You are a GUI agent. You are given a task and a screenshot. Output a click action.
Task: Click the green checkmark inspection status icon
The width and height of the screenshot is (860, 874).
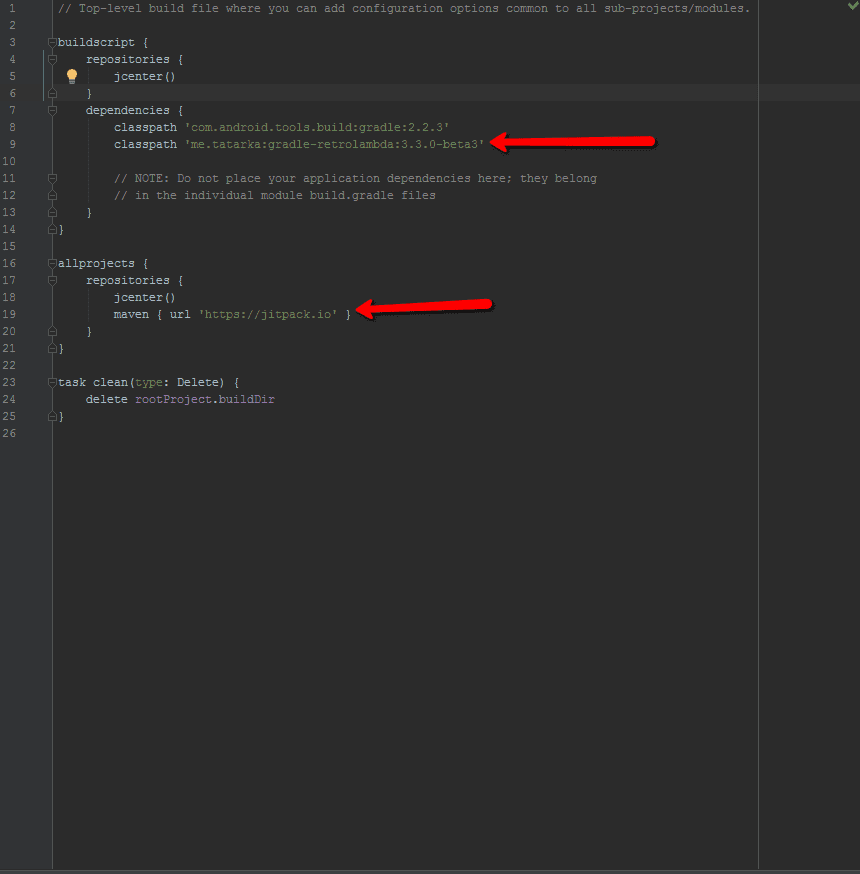pos(852,7)
